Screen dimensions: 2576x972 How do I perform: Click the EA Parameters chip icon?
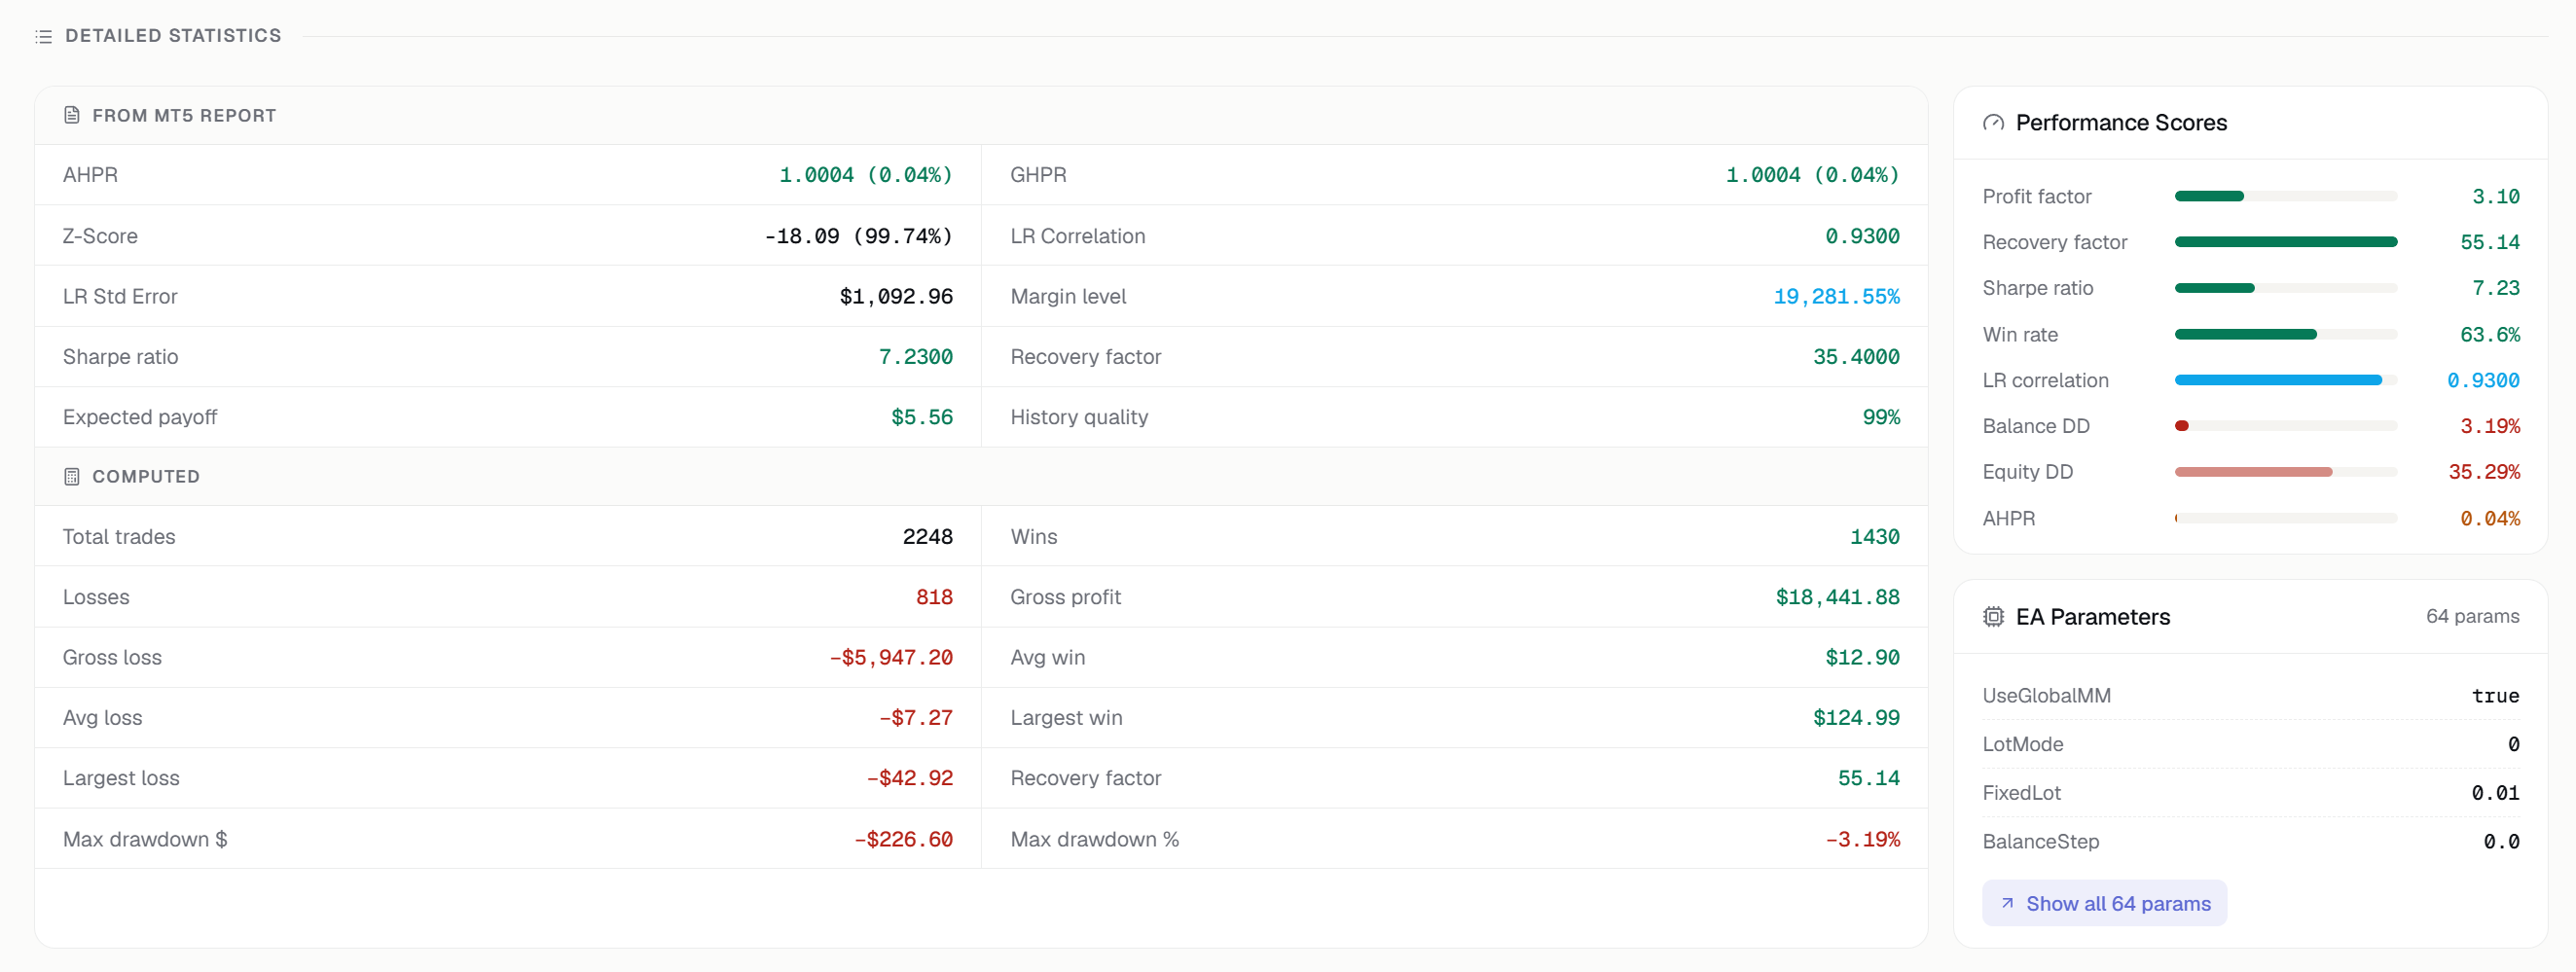pyautogui.click(x=1993, y=617)
